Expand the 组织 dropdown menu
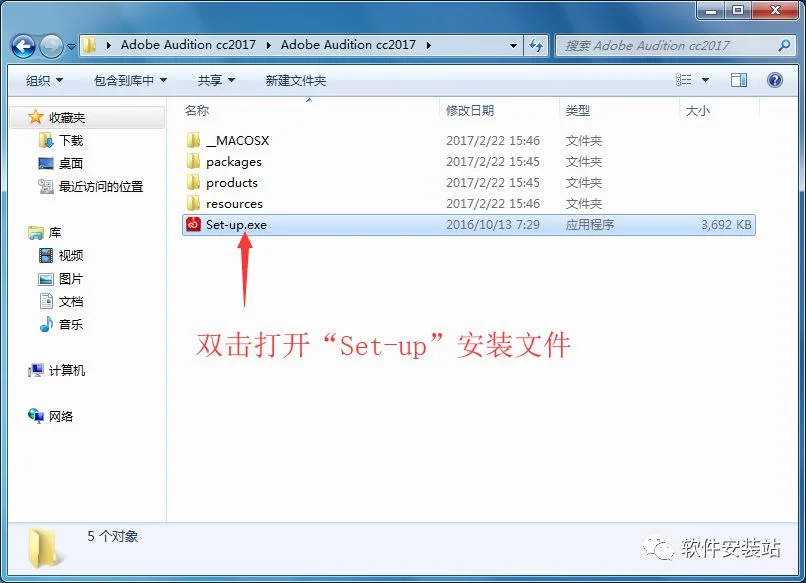 [x=44, y=80]
